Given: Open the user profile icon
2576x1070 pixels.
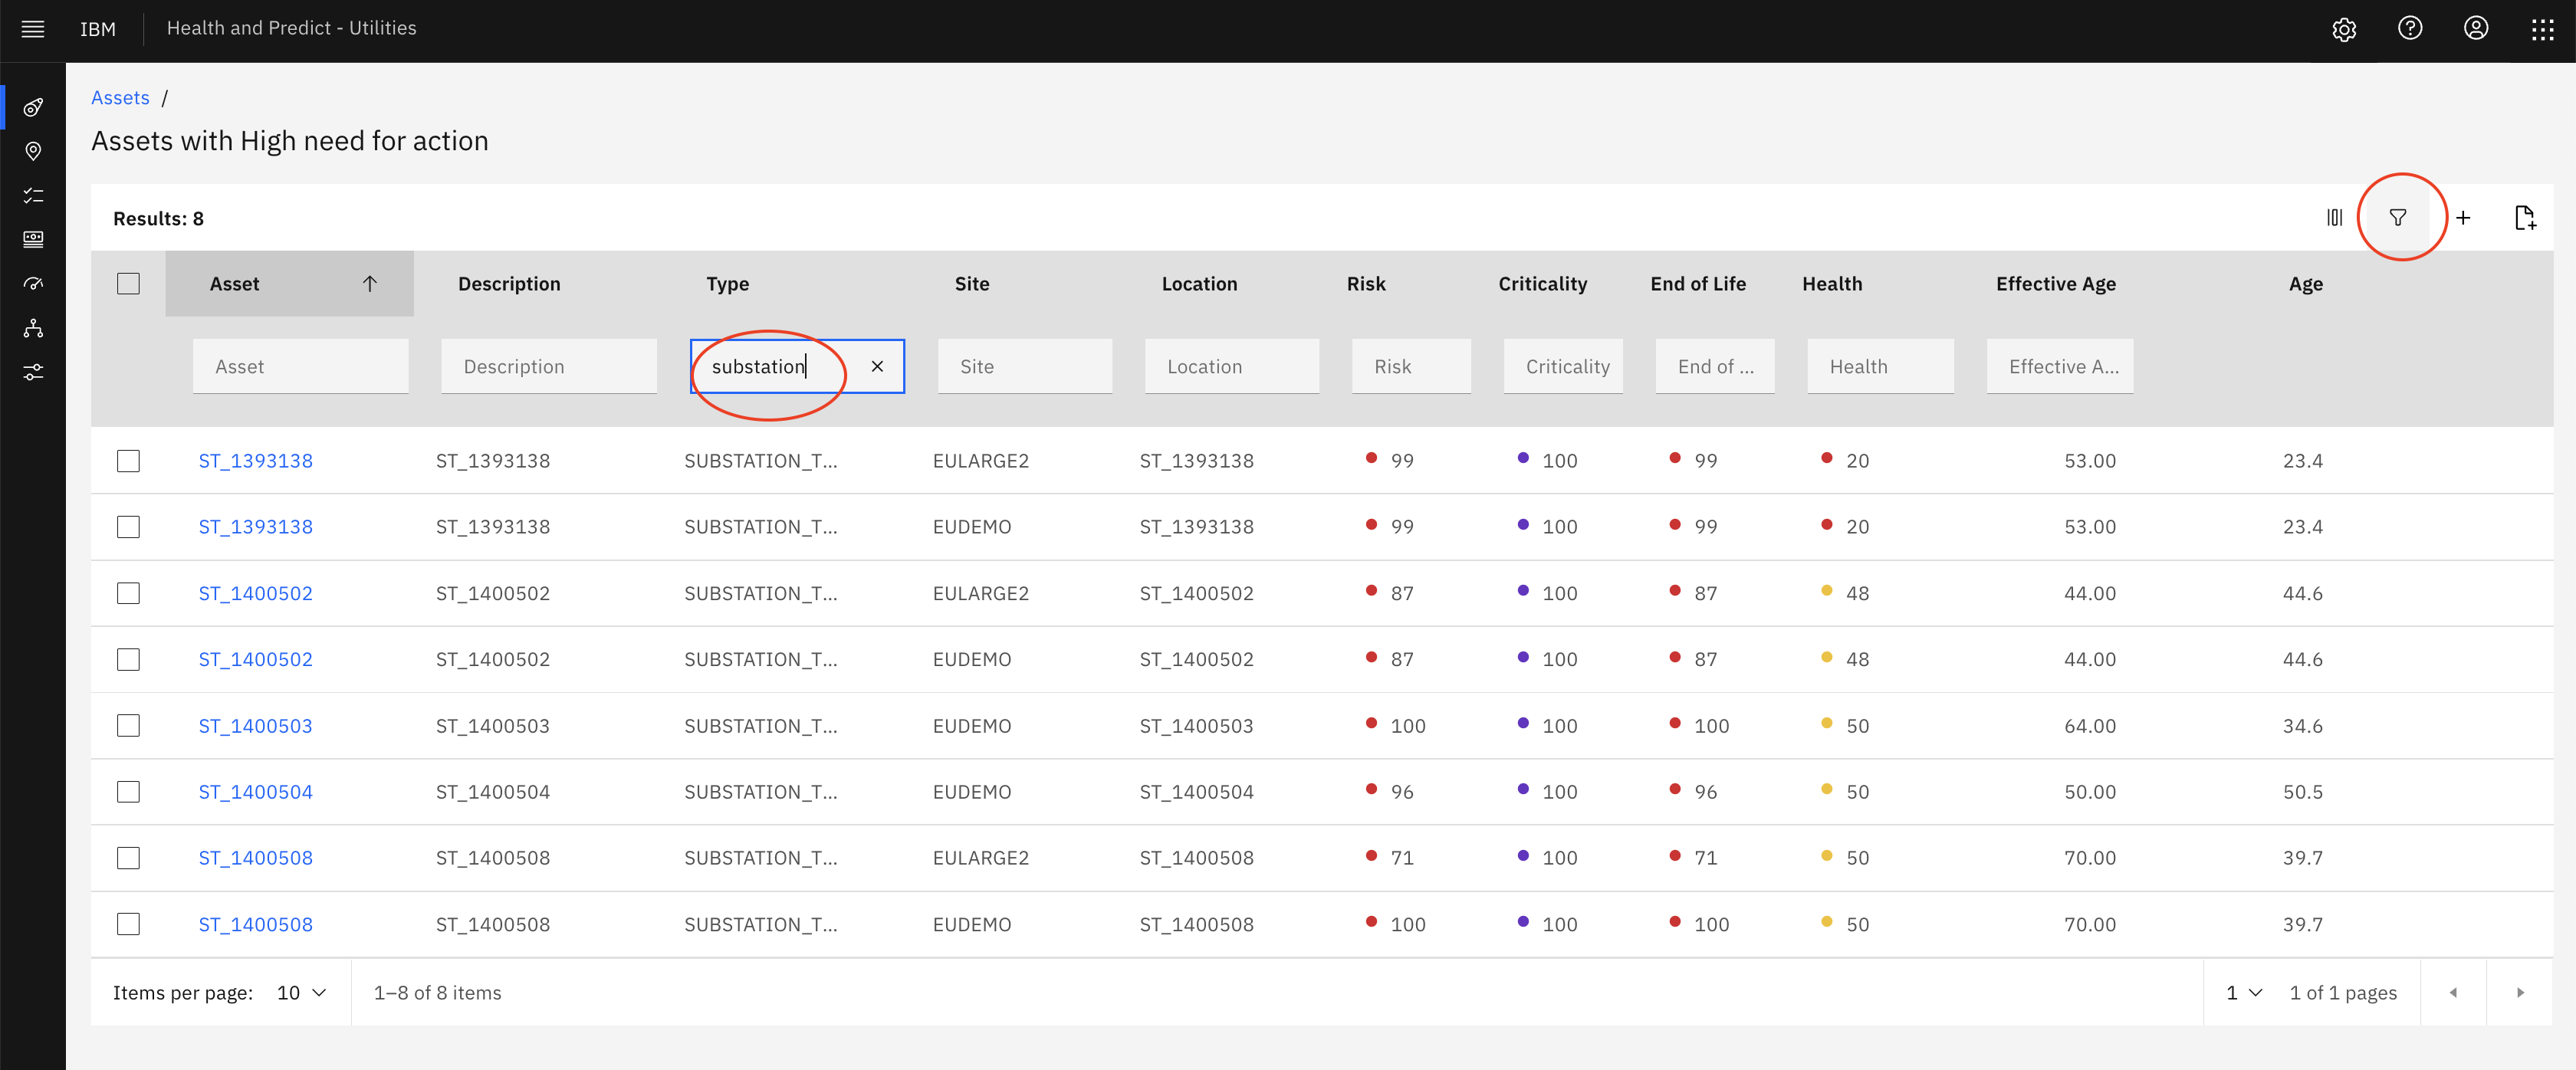Looking at the screenshot, I should (x=2476, y=28).
